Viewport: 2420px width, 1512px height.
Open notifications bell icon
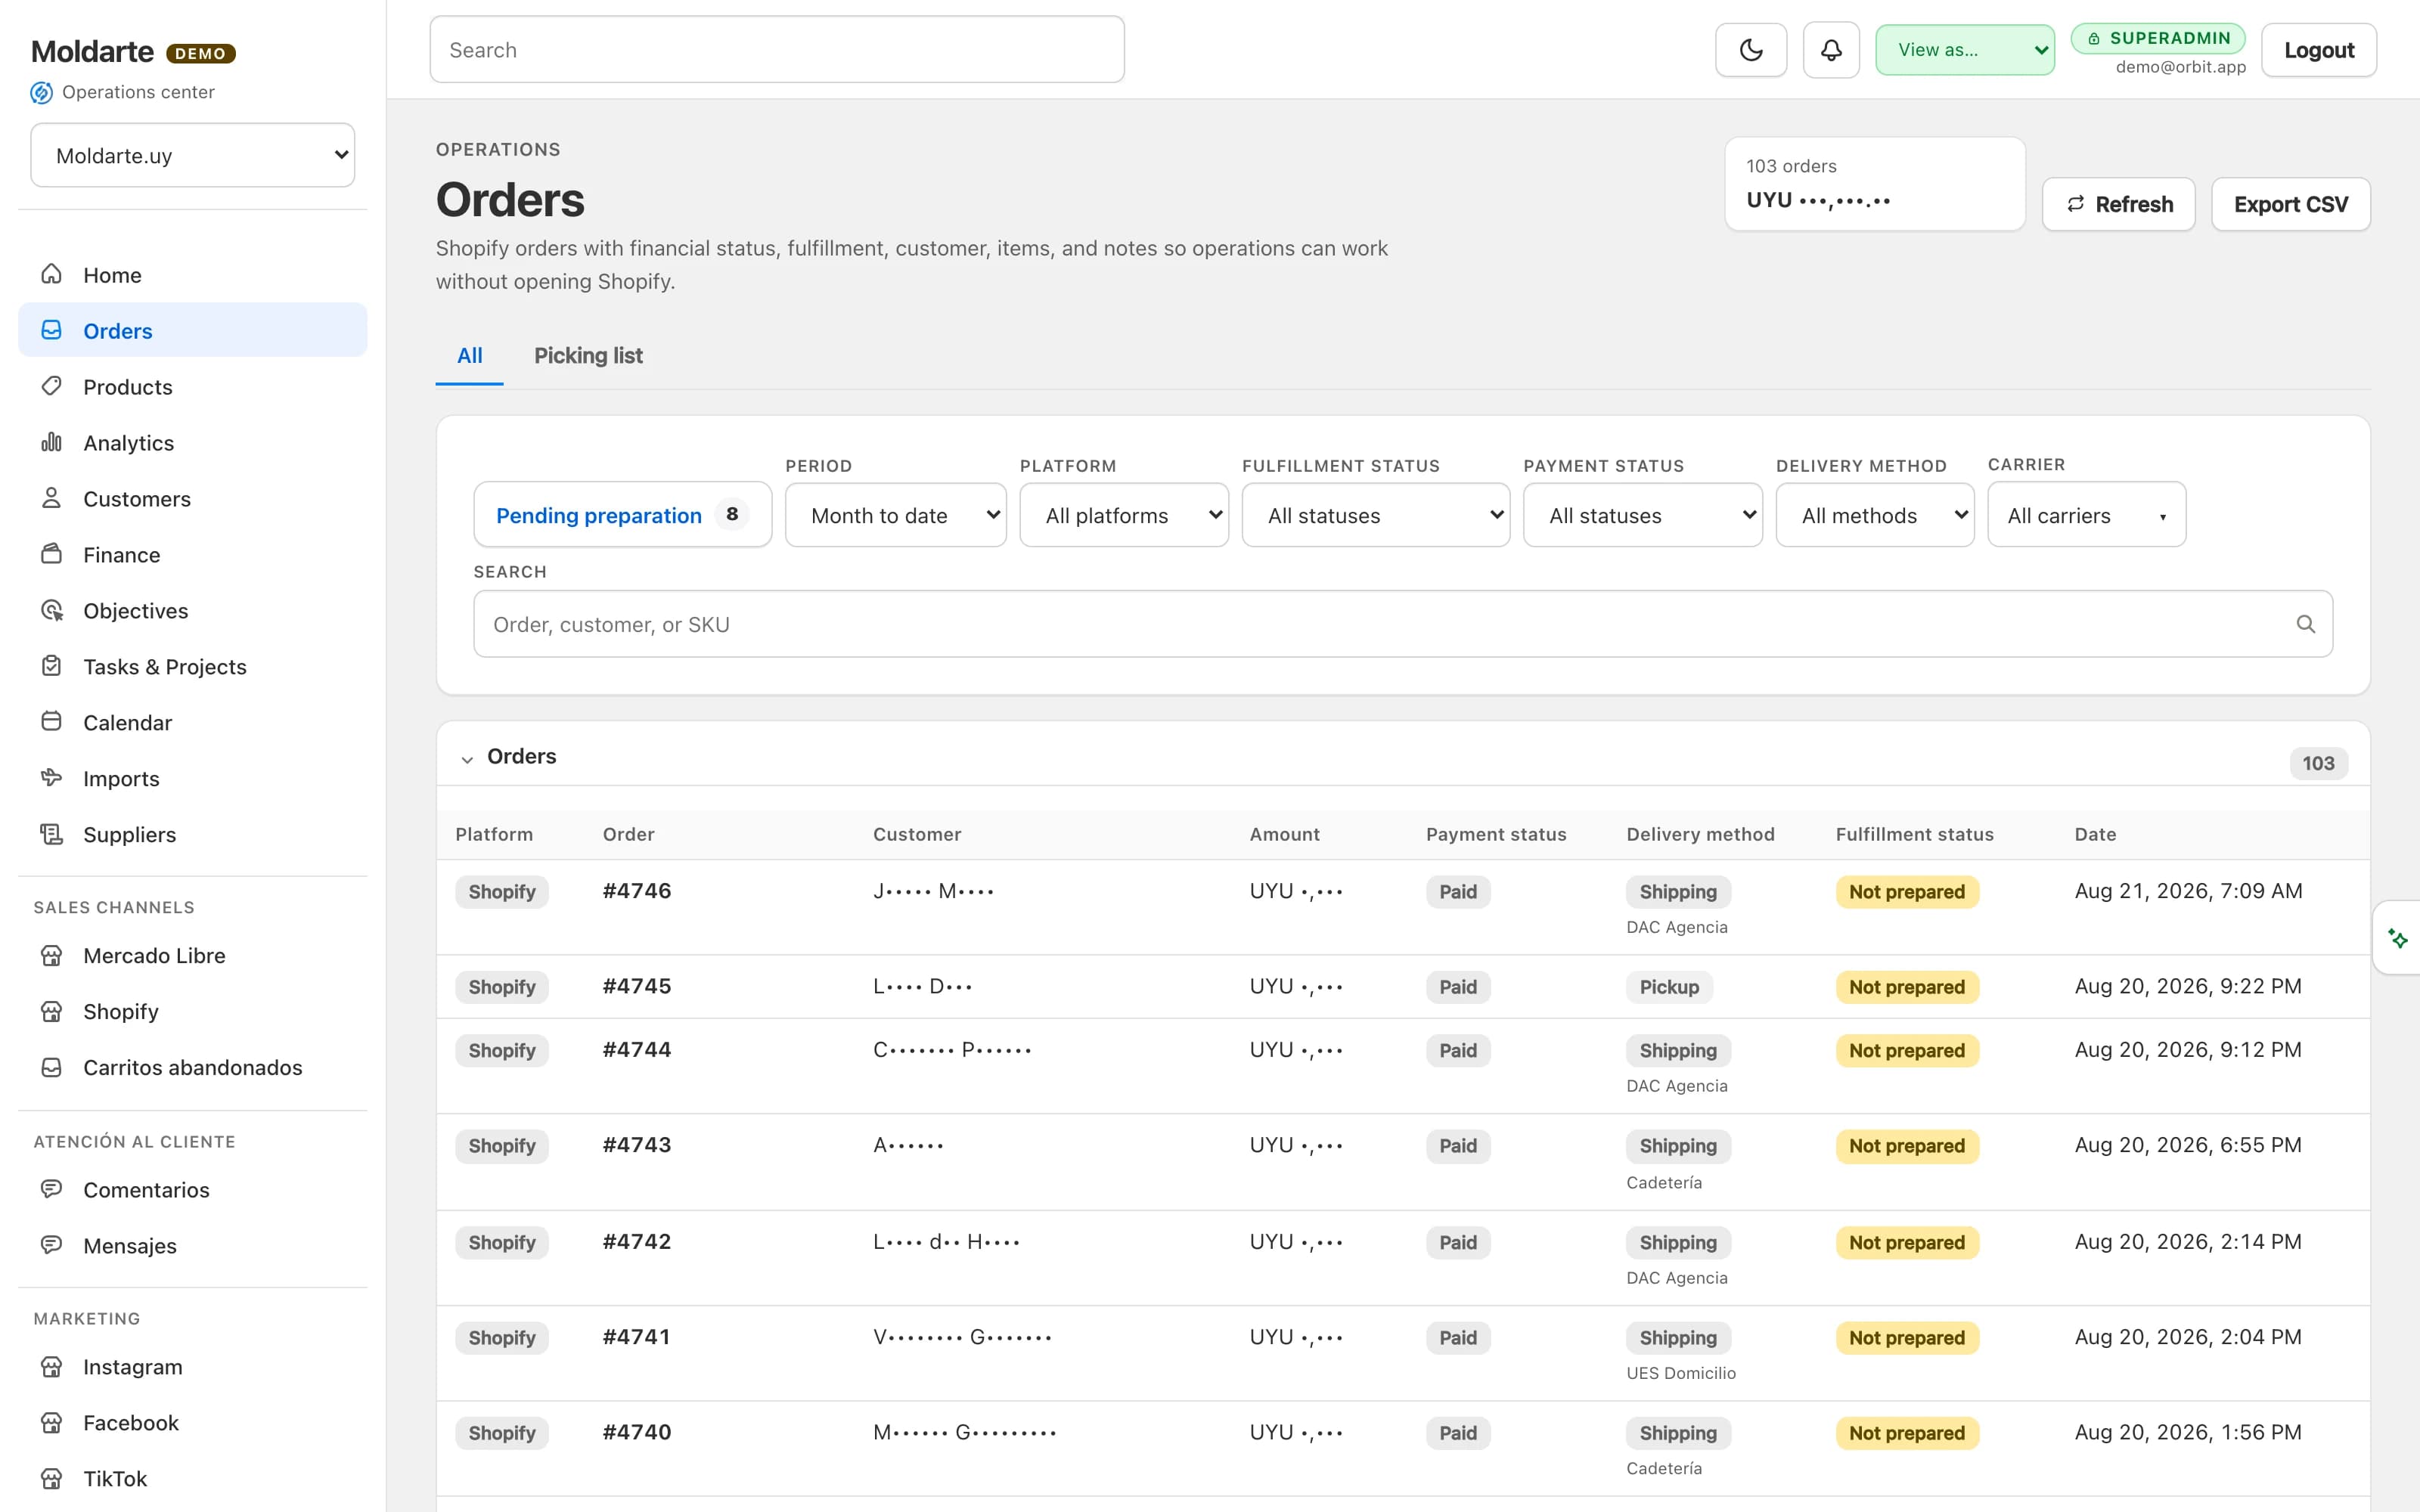1831,50
